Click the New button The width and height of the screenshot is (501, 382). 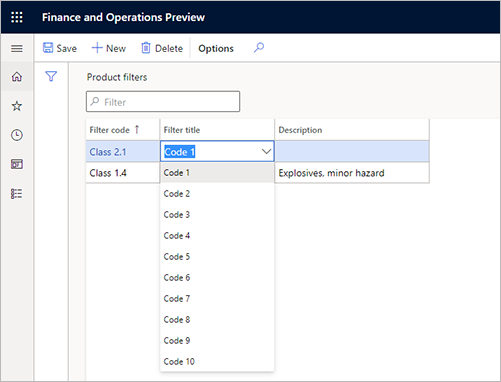109,48
